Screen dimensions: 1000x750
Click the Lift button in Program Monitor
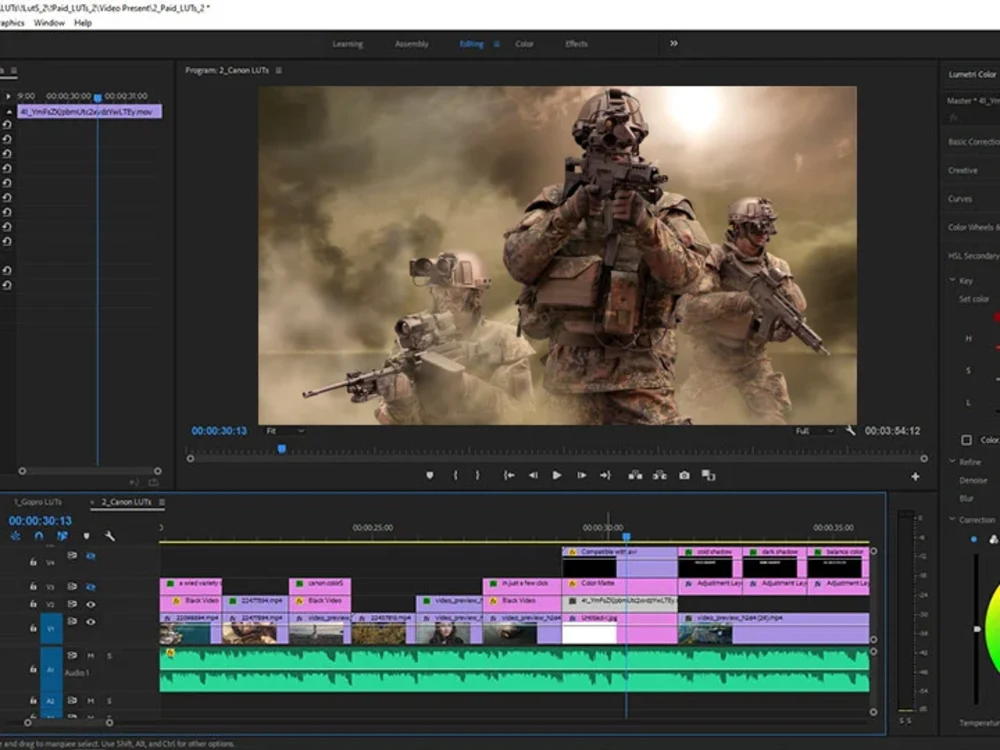click(635, 475)
